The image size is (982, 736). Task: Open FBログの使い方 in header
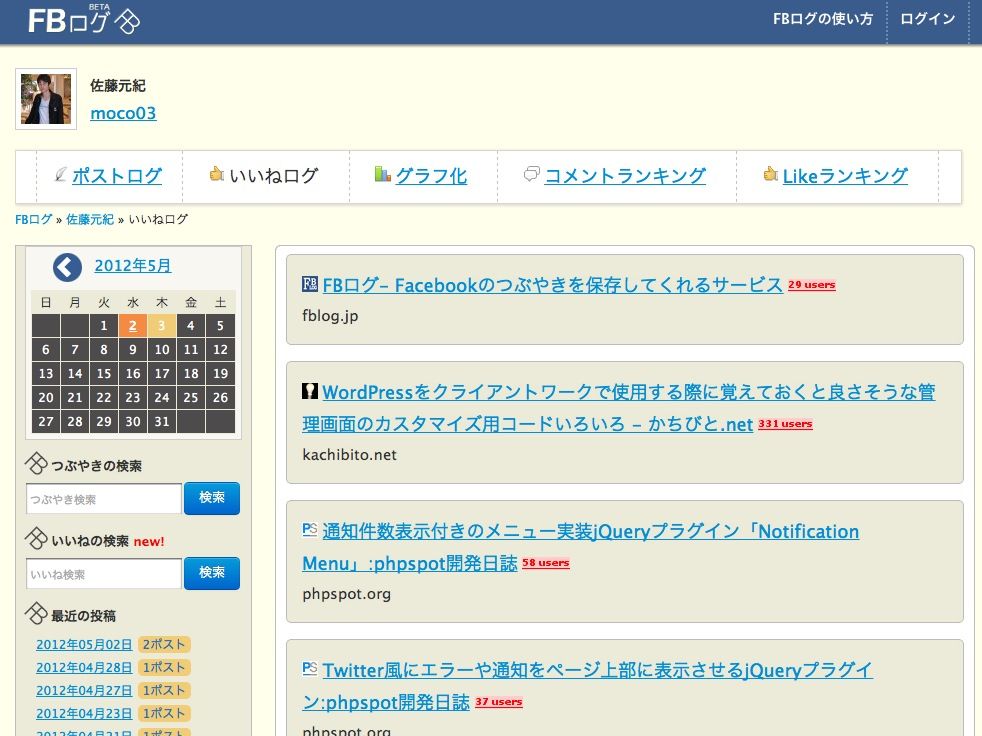pos(822,19)
